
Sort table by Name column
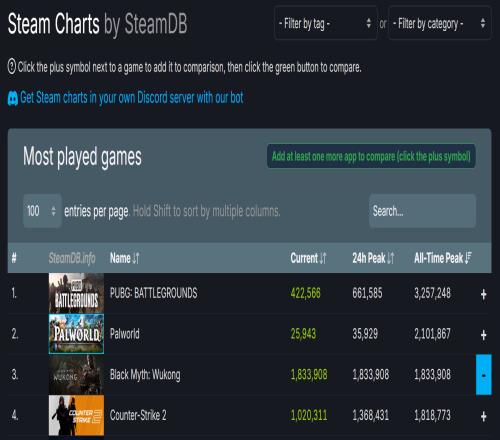[x=124, y=258]
